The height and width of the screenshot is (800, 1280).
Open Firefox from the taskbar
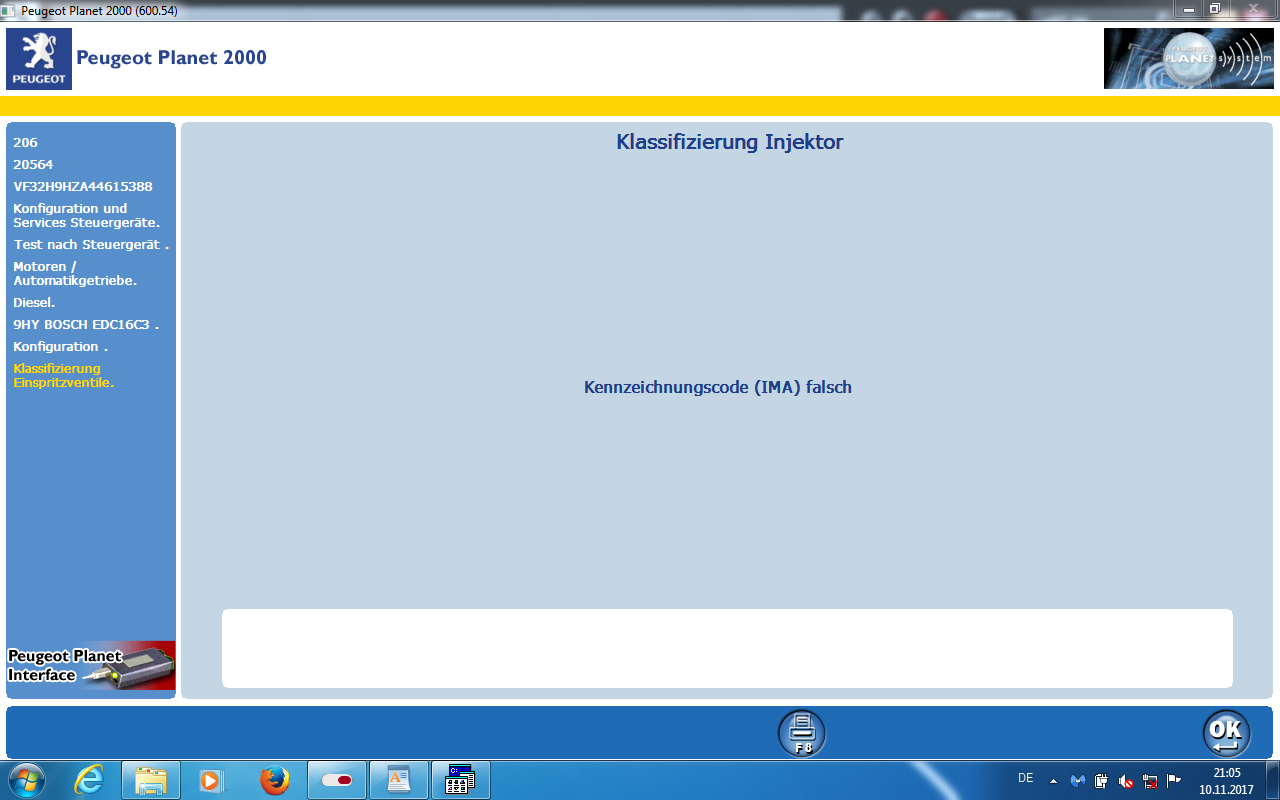[x=275, y=779]
